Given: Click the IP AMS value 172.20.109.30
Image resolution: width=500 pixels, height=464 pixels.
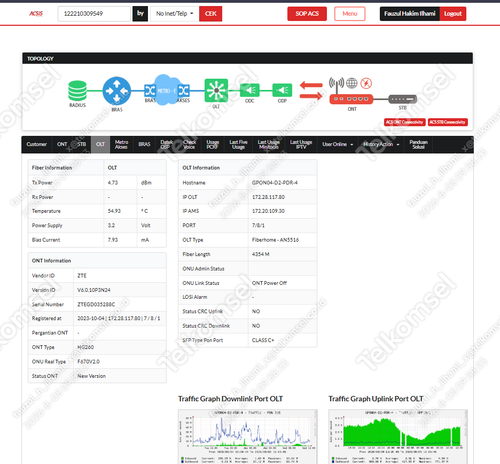Looking at the screenshot, I should click(x=268, y=211).
